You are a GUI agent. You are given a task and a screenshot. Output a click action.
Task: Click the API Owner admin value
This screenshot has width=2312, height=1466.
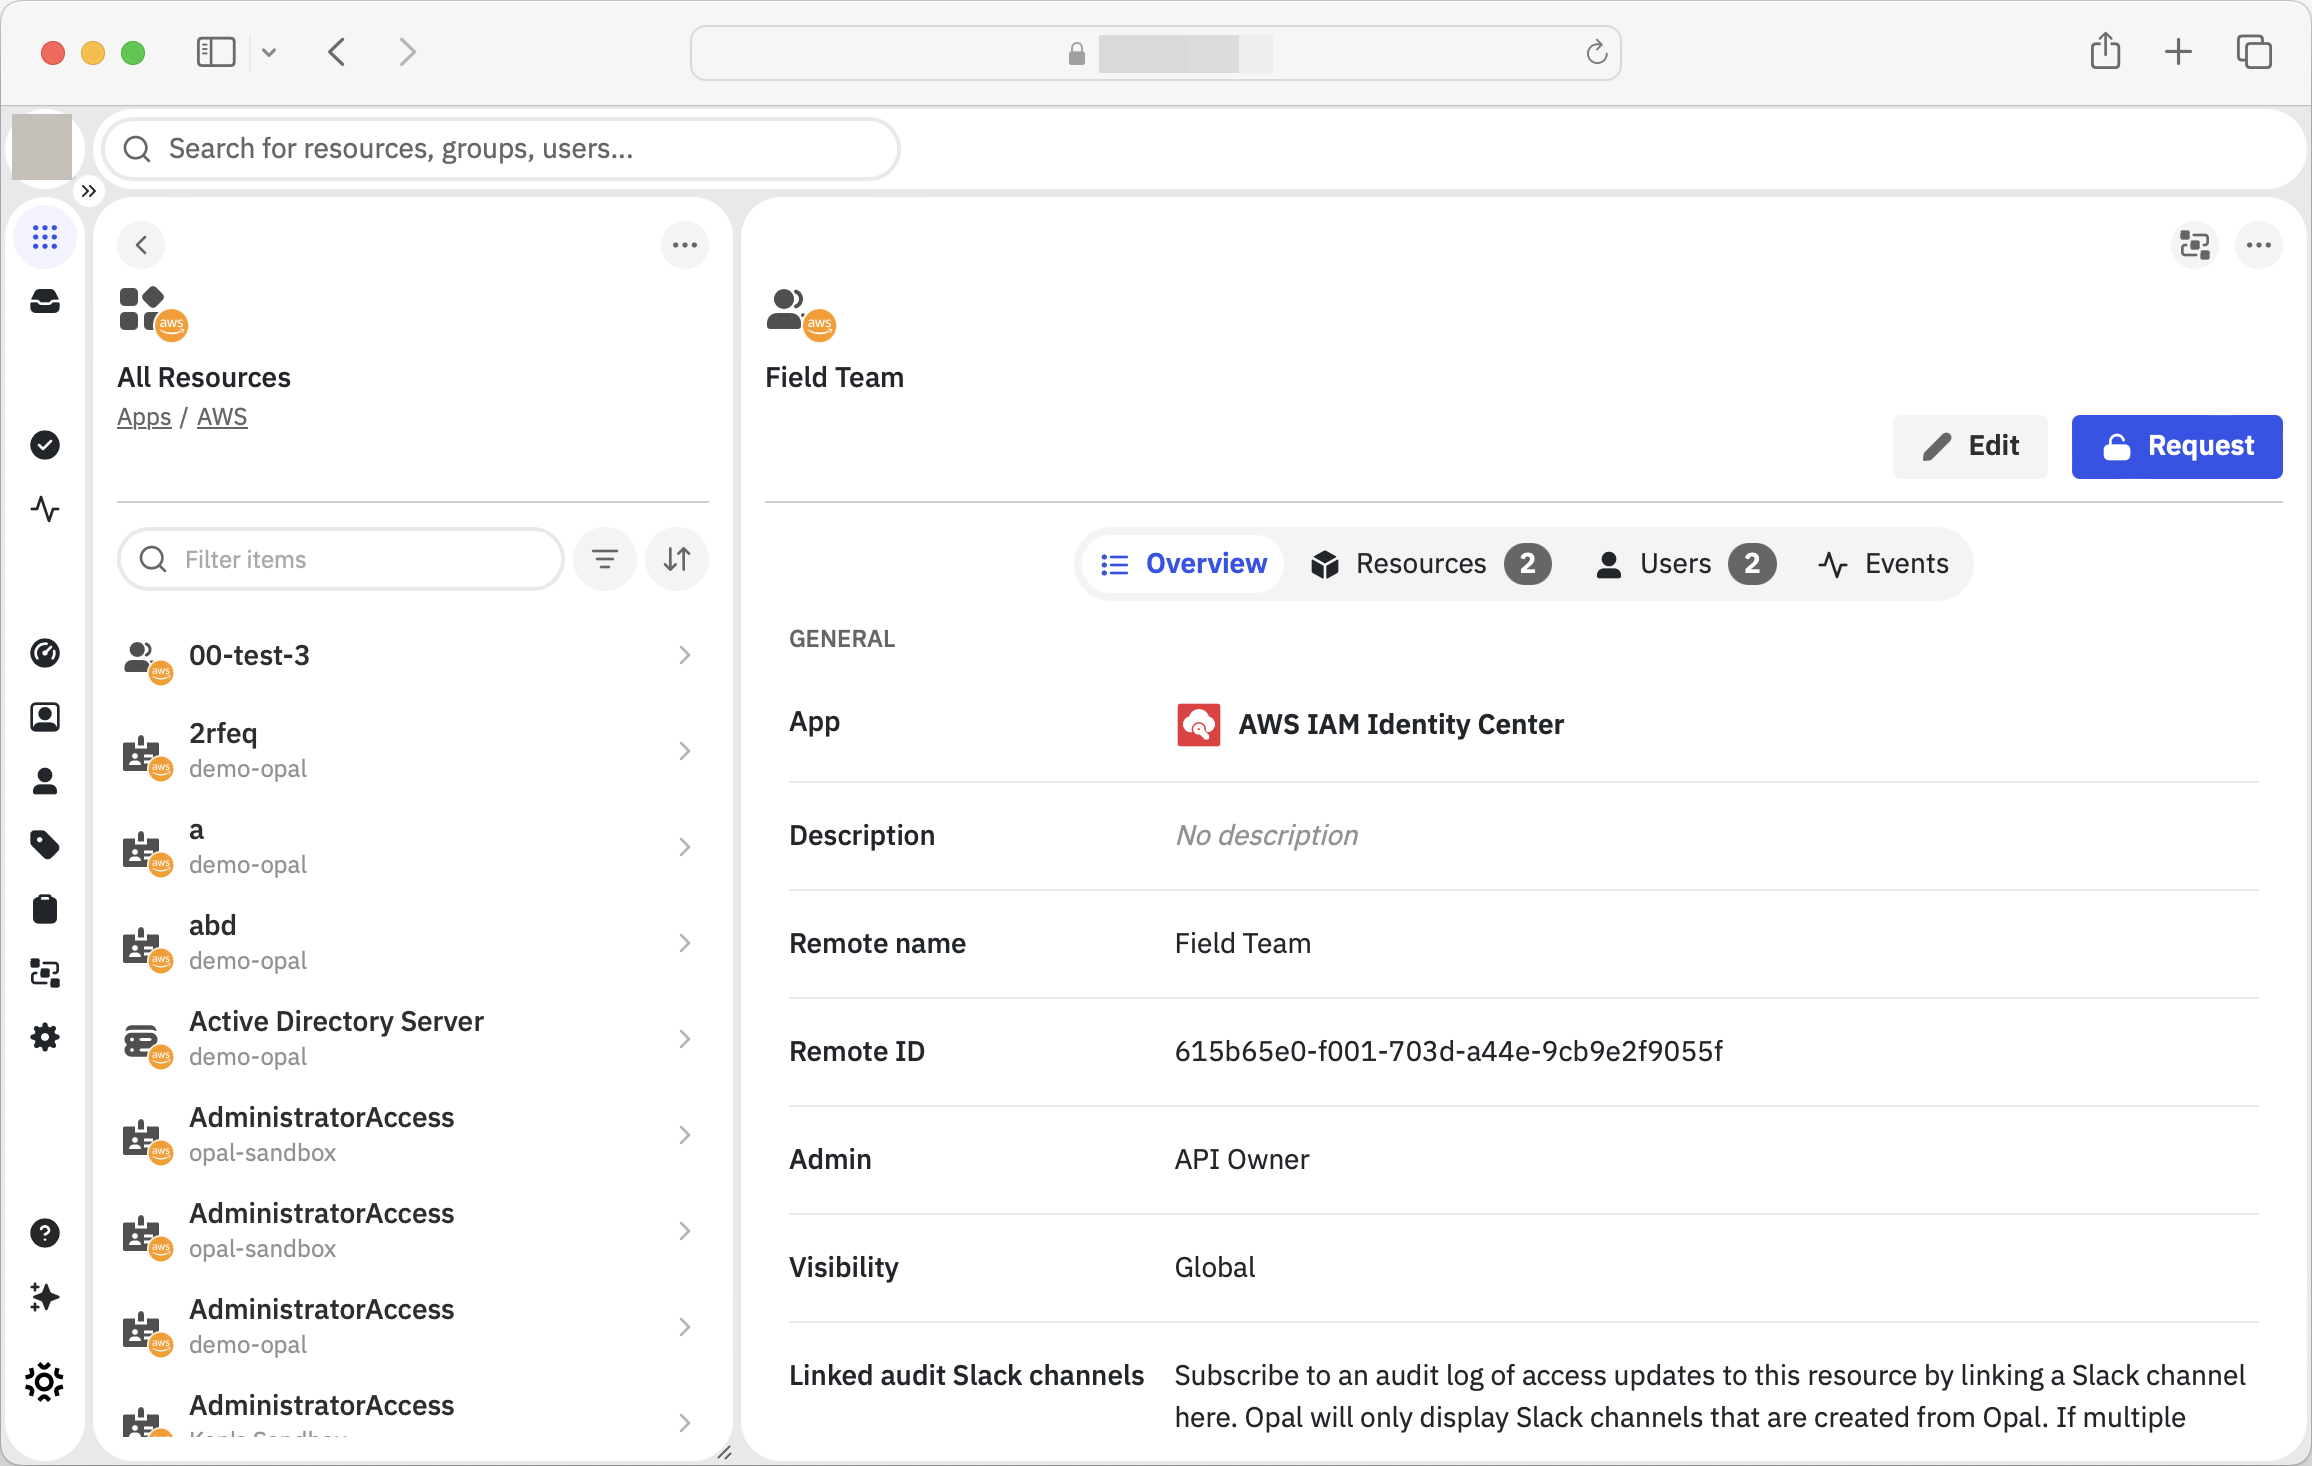pos(1241,1159)
